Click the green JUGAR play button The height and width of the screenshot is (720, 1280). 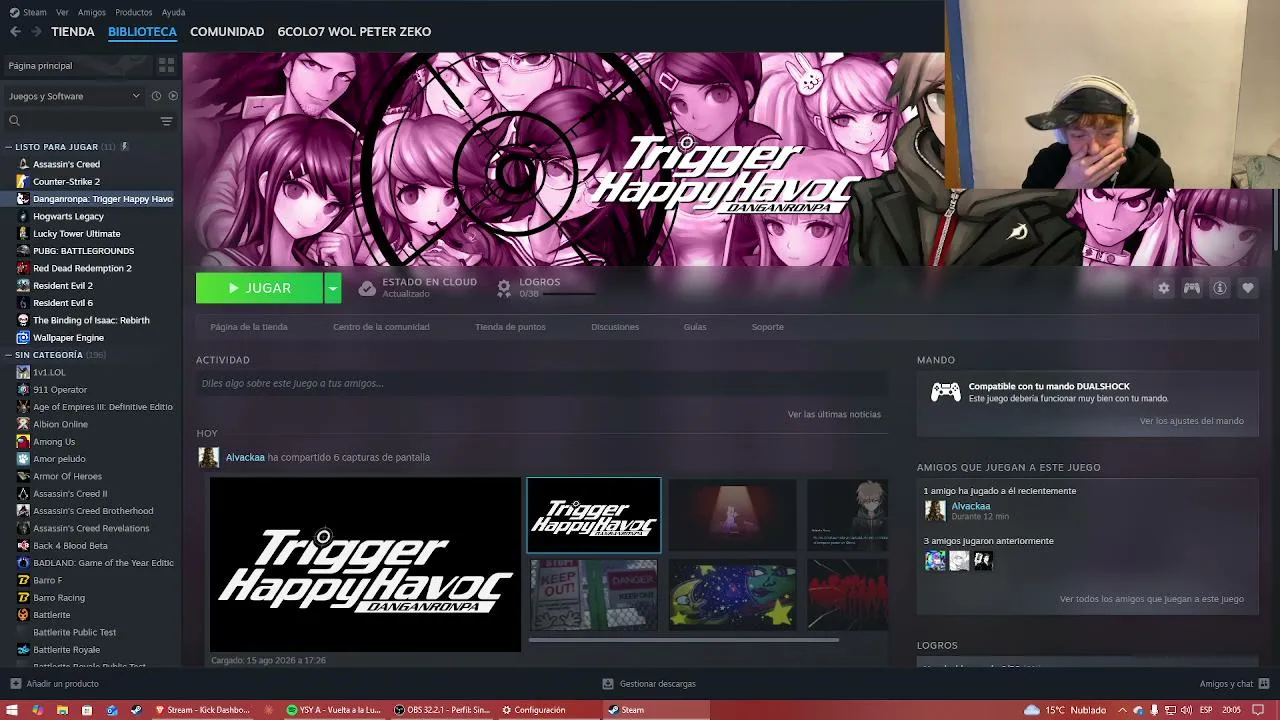[x=260, y=288]
